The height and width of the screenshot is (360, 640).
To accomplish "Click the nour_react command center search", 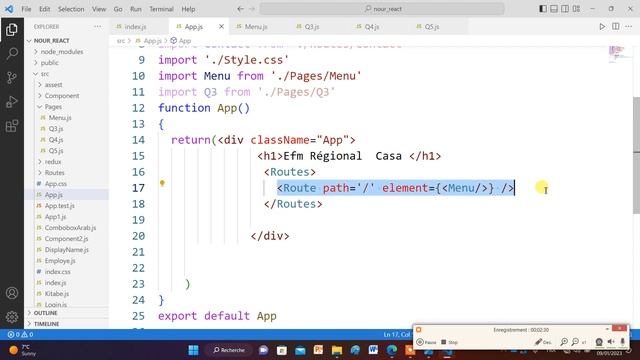I will [x=382, y=9].
